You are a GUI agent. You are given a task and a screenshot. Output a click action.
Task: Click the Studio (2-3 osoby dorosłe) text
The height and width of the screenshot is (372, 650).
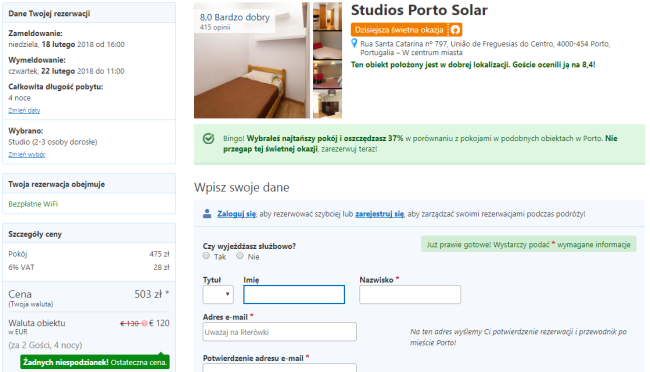click(x=53, y=142)
